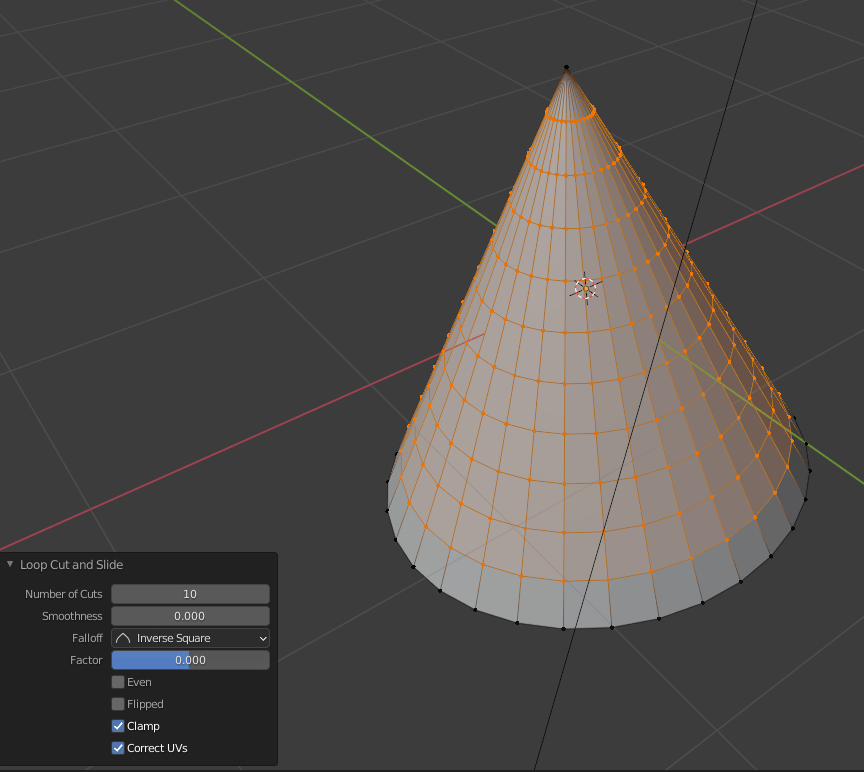This screenshot has height=772, width=864.
Task: Collapse the Loop Cut and Slide panel
Action: click(x=10, y=564)
